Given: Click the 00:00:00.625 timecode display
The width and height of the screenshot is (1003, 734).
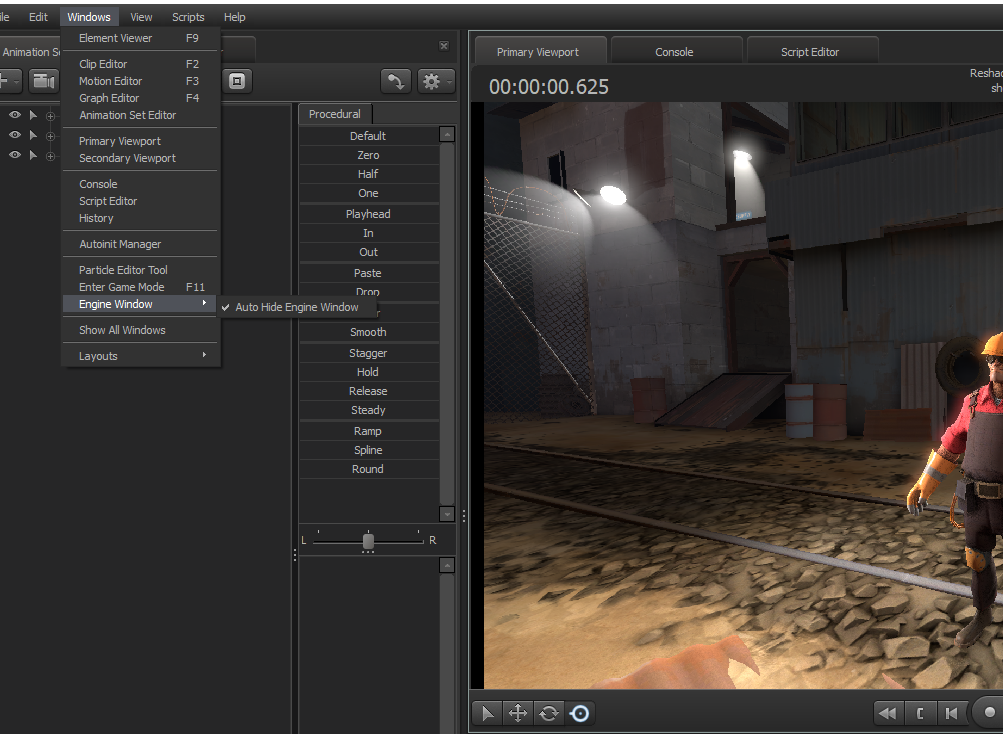Looking at the screenshot, I should (x=549, y=87).
